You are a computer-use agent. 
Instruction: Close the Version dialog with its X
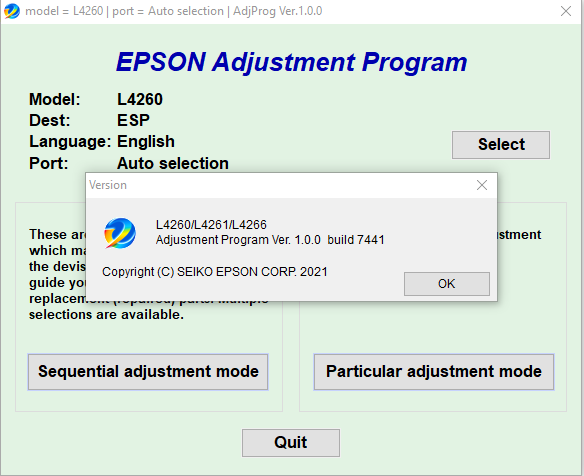[x=482, y=185]
